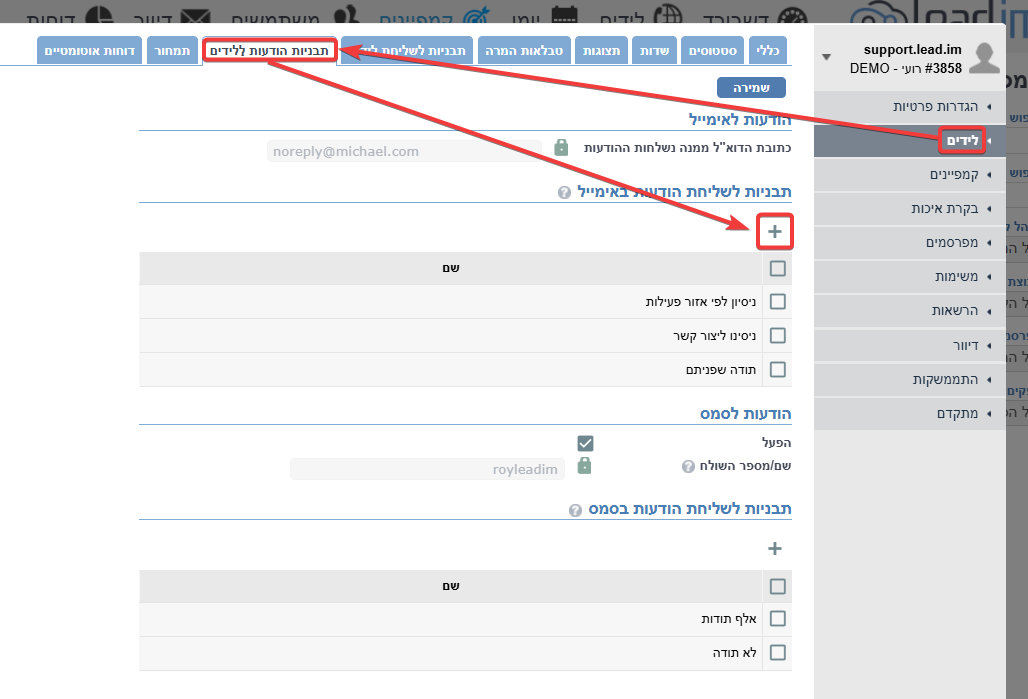Check the box for 'תודה שפניתם' template
The image size is (1028, 699).
pyautogui.click(x=777, y=370)
